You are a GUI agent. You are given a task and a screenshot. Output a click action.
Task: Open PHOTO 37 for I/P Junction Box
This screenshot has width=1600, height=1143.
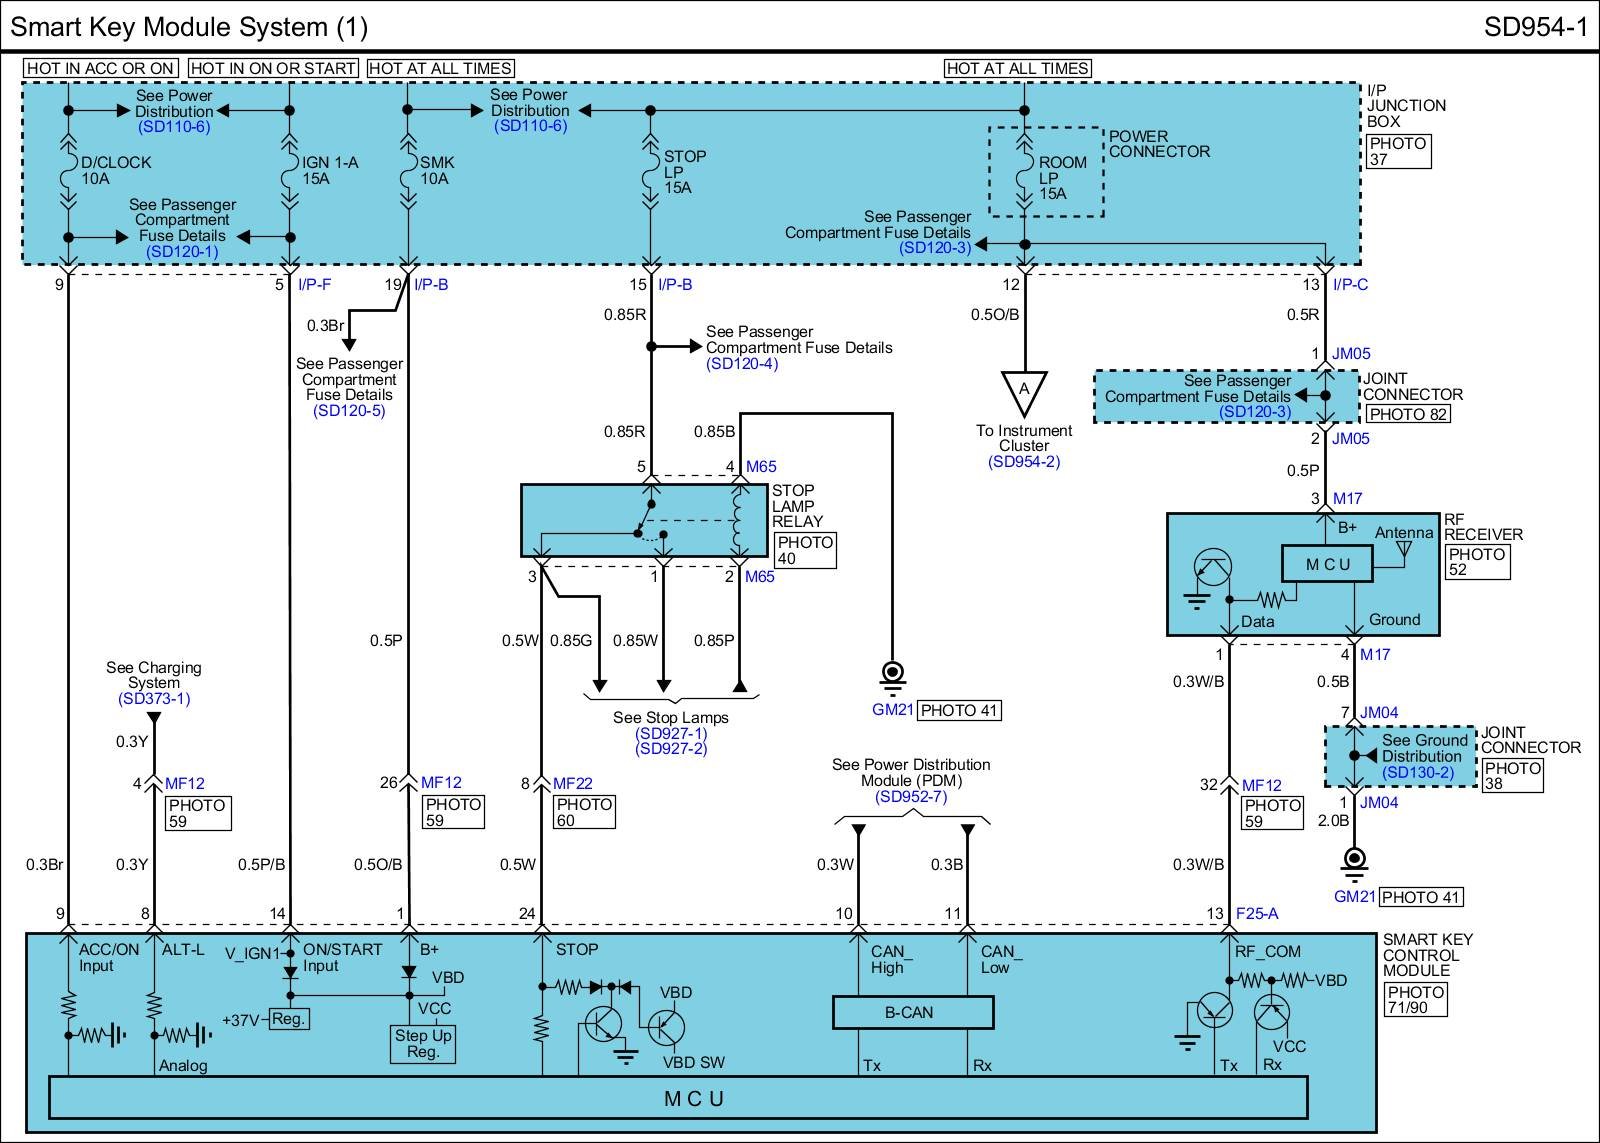click(1398, 151)
